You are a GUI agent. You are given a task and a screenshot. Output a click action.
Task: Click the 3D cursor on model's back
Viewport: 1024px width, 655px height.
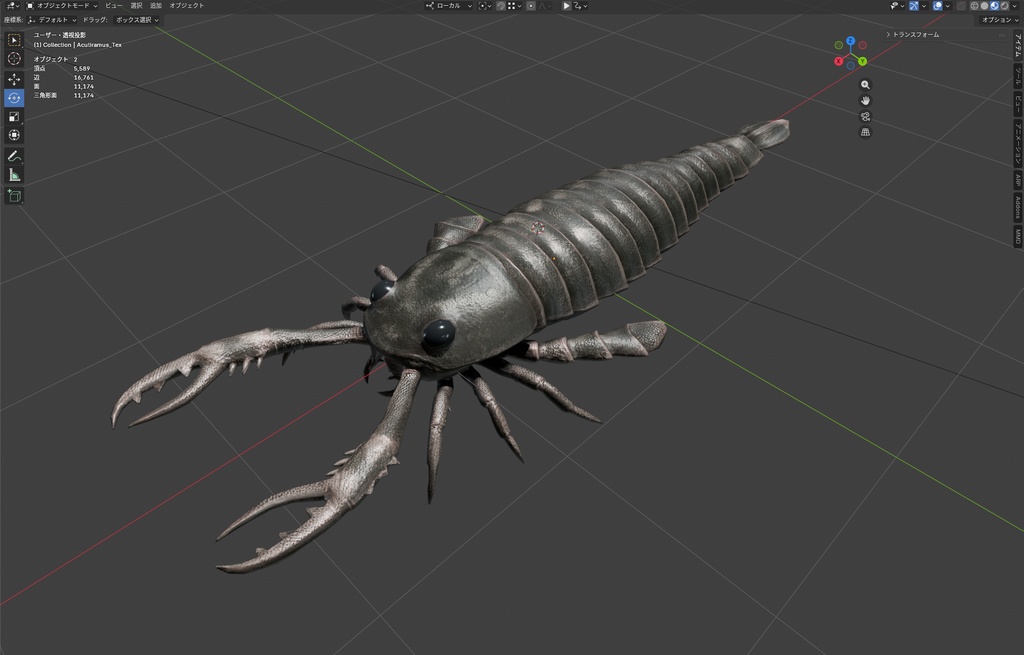pos(537,227)
